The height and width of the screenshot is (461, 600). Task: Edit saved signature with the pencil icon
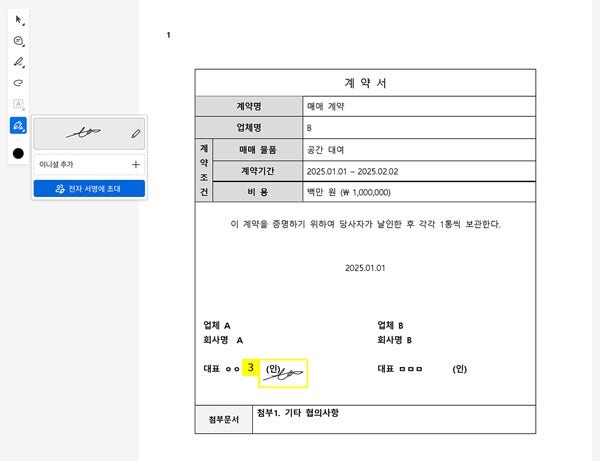click(136, 134)
